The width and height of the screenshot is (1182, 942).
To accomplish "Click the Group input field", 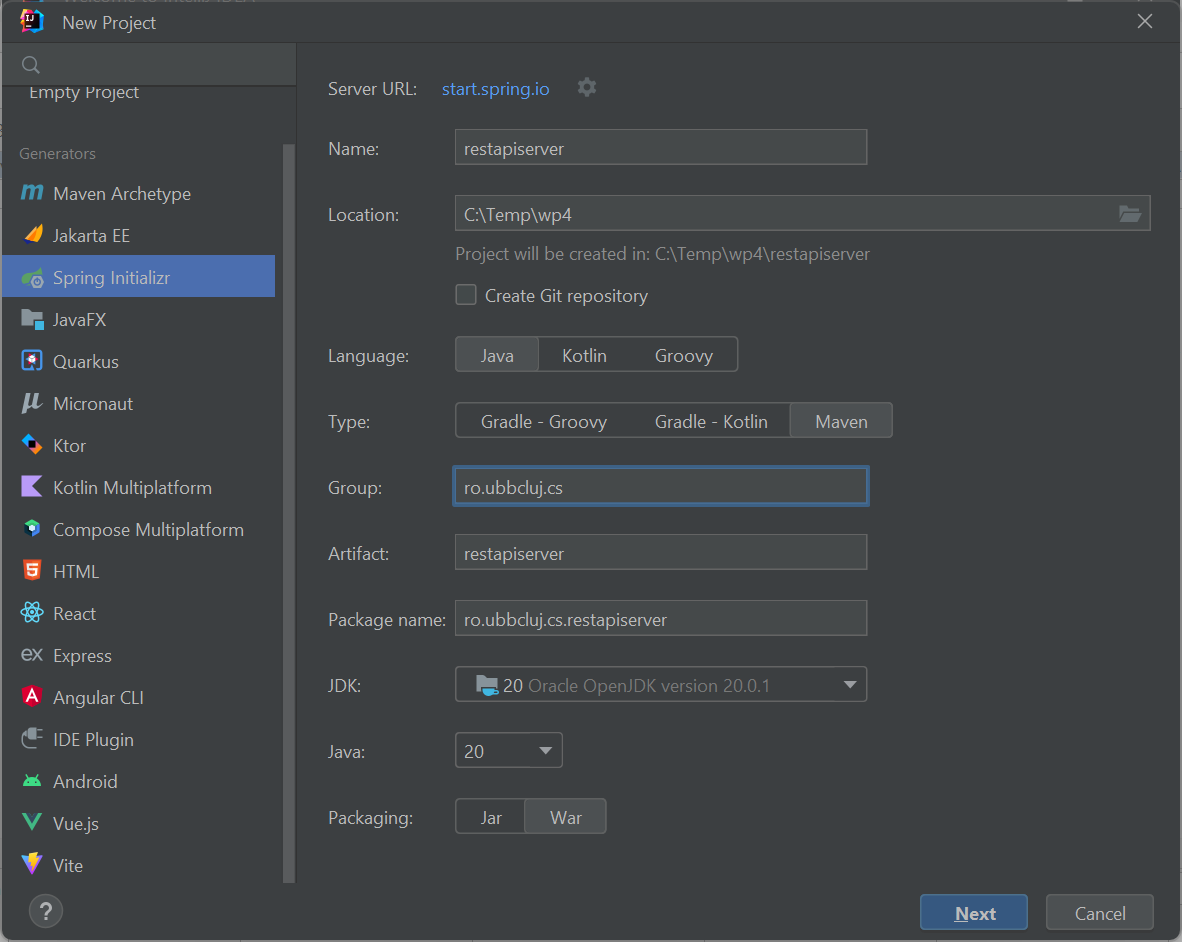I will [661, 487].
